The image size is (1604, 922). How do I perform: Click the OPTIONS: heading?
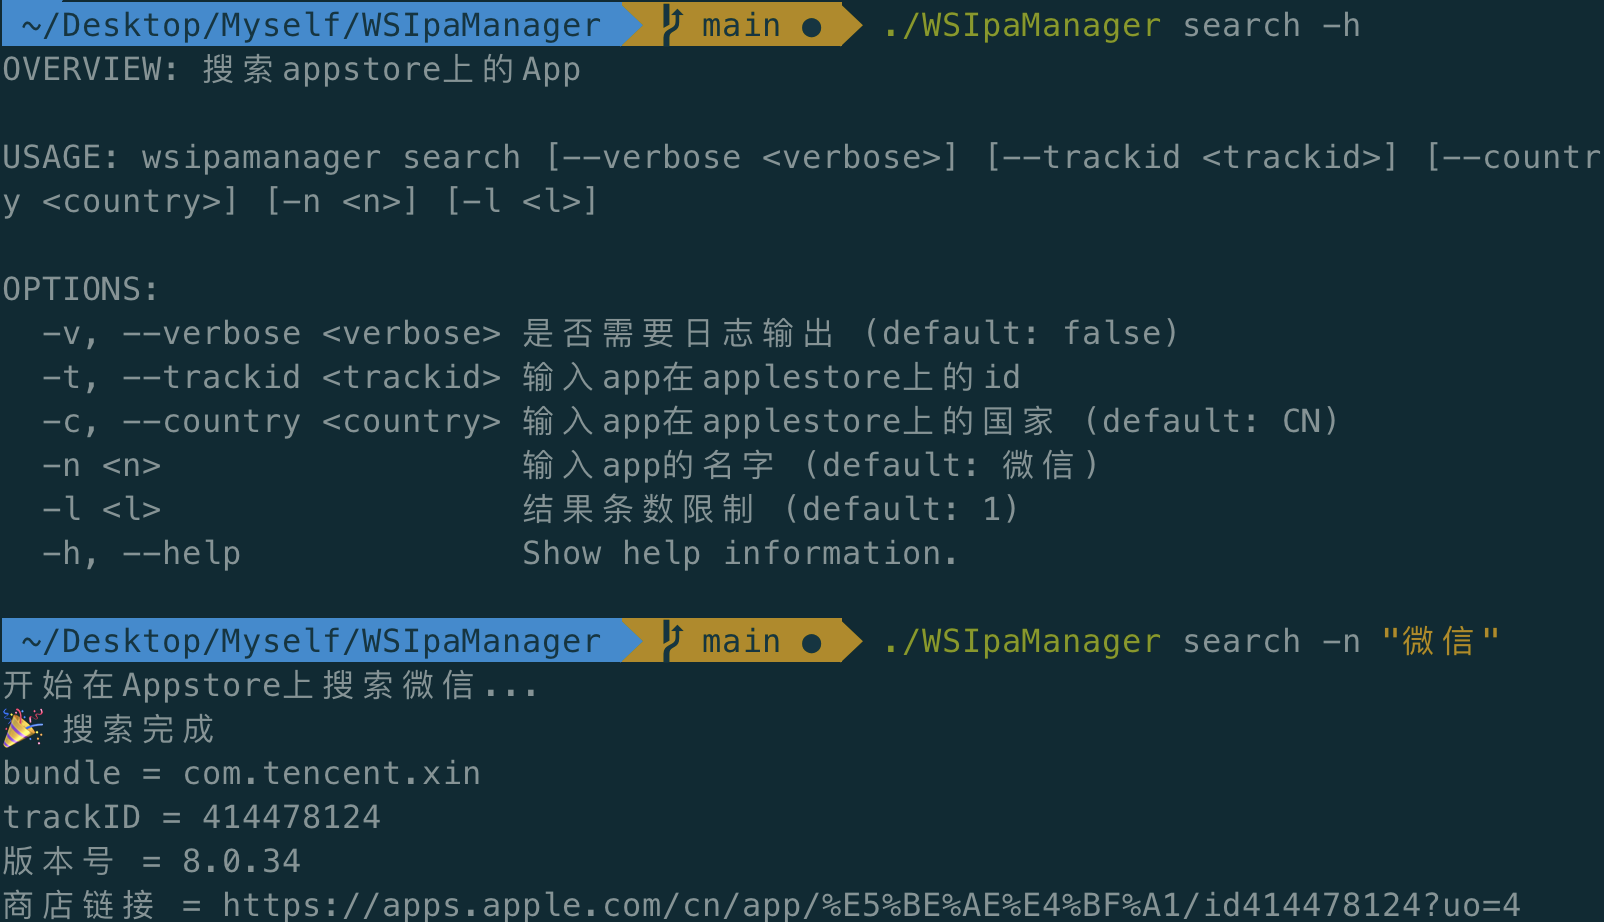coord(81,289)
